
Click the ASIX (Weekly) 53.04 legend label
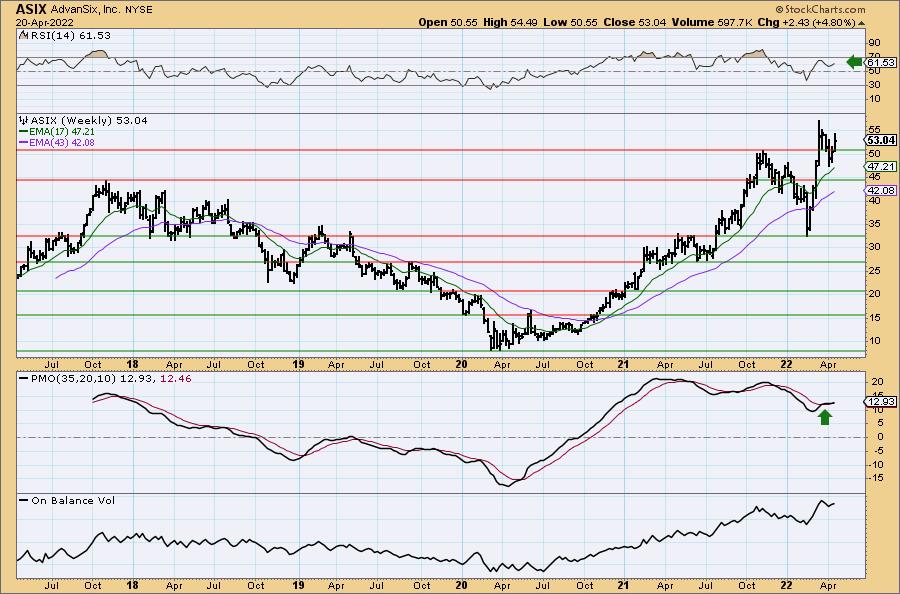(89, 121)
